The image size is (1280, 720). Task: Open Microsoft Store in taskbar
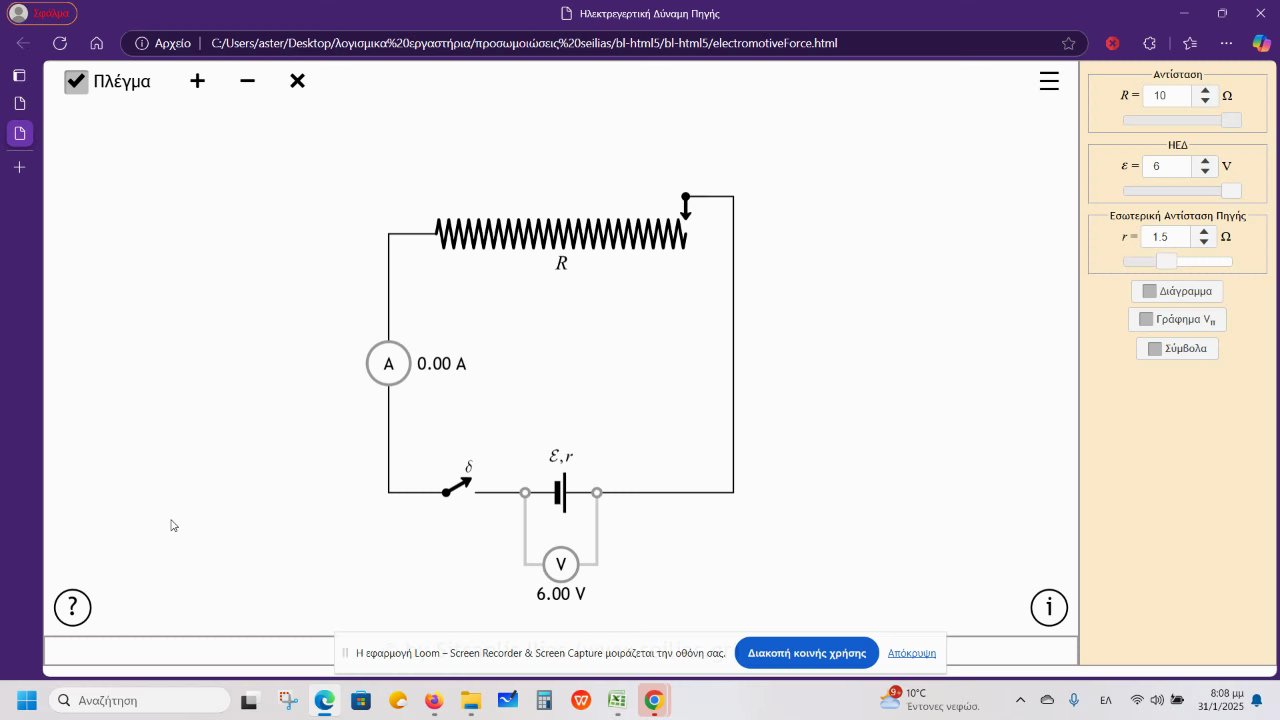[361, 700]
